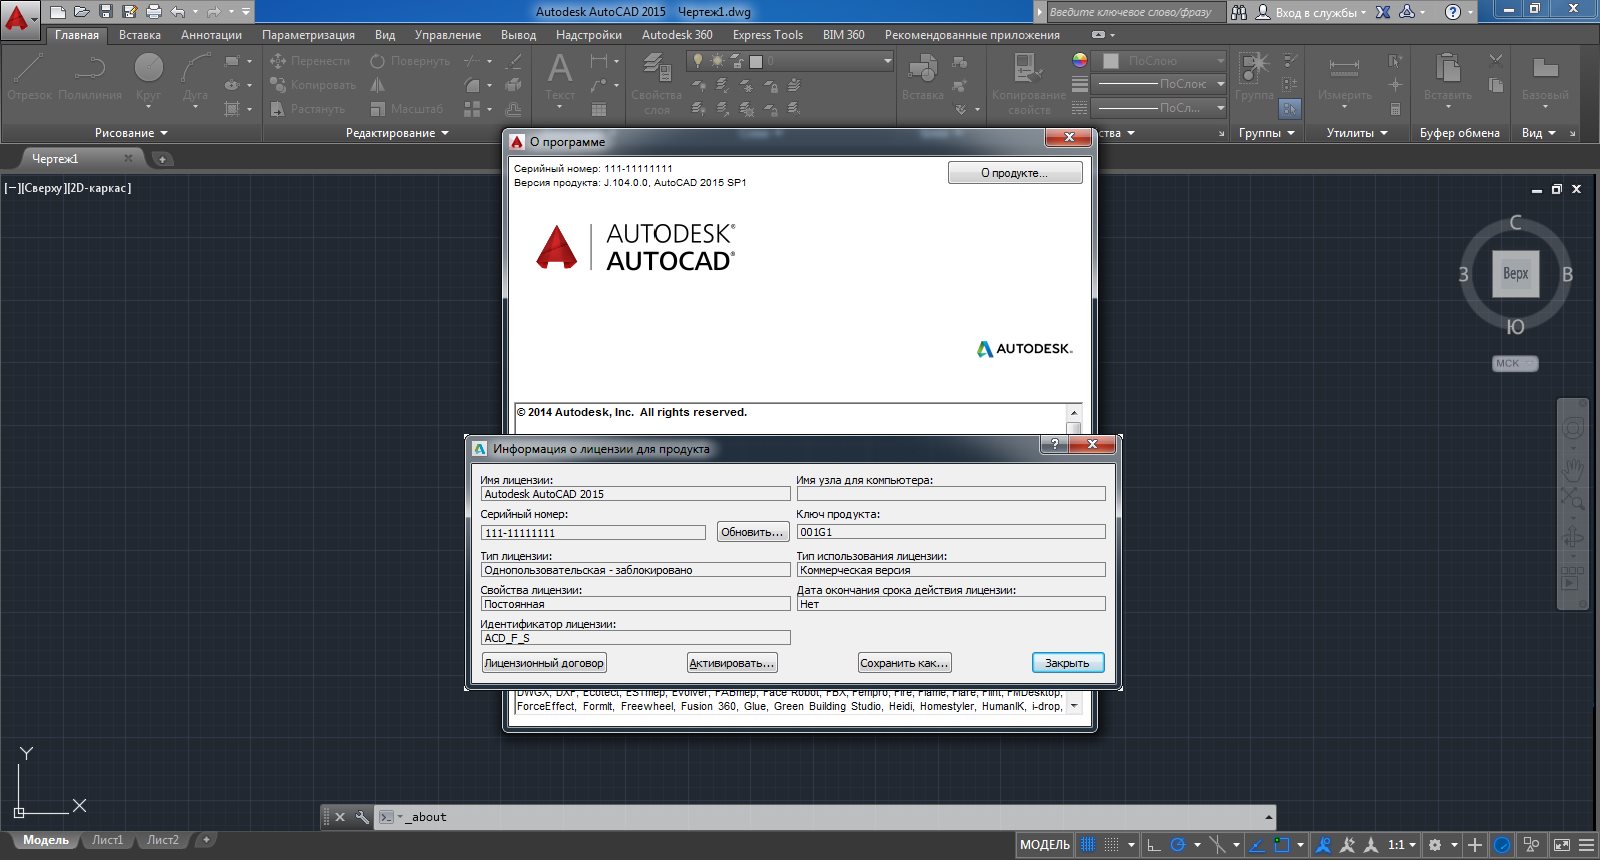
Task: Click the search binoculars icon
Action: [1239, 12]
